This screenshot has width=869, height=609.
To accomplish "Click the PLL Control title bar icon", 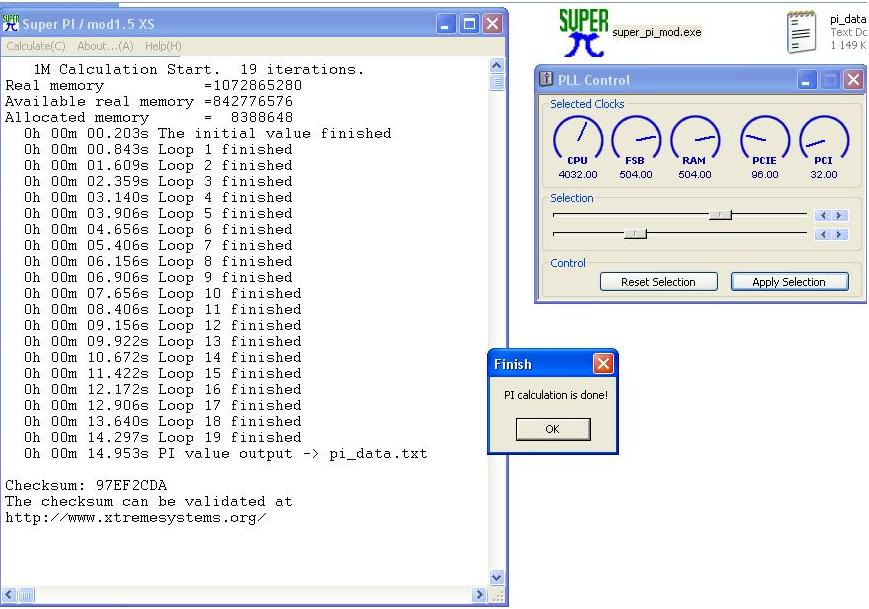I will (546, 79).
